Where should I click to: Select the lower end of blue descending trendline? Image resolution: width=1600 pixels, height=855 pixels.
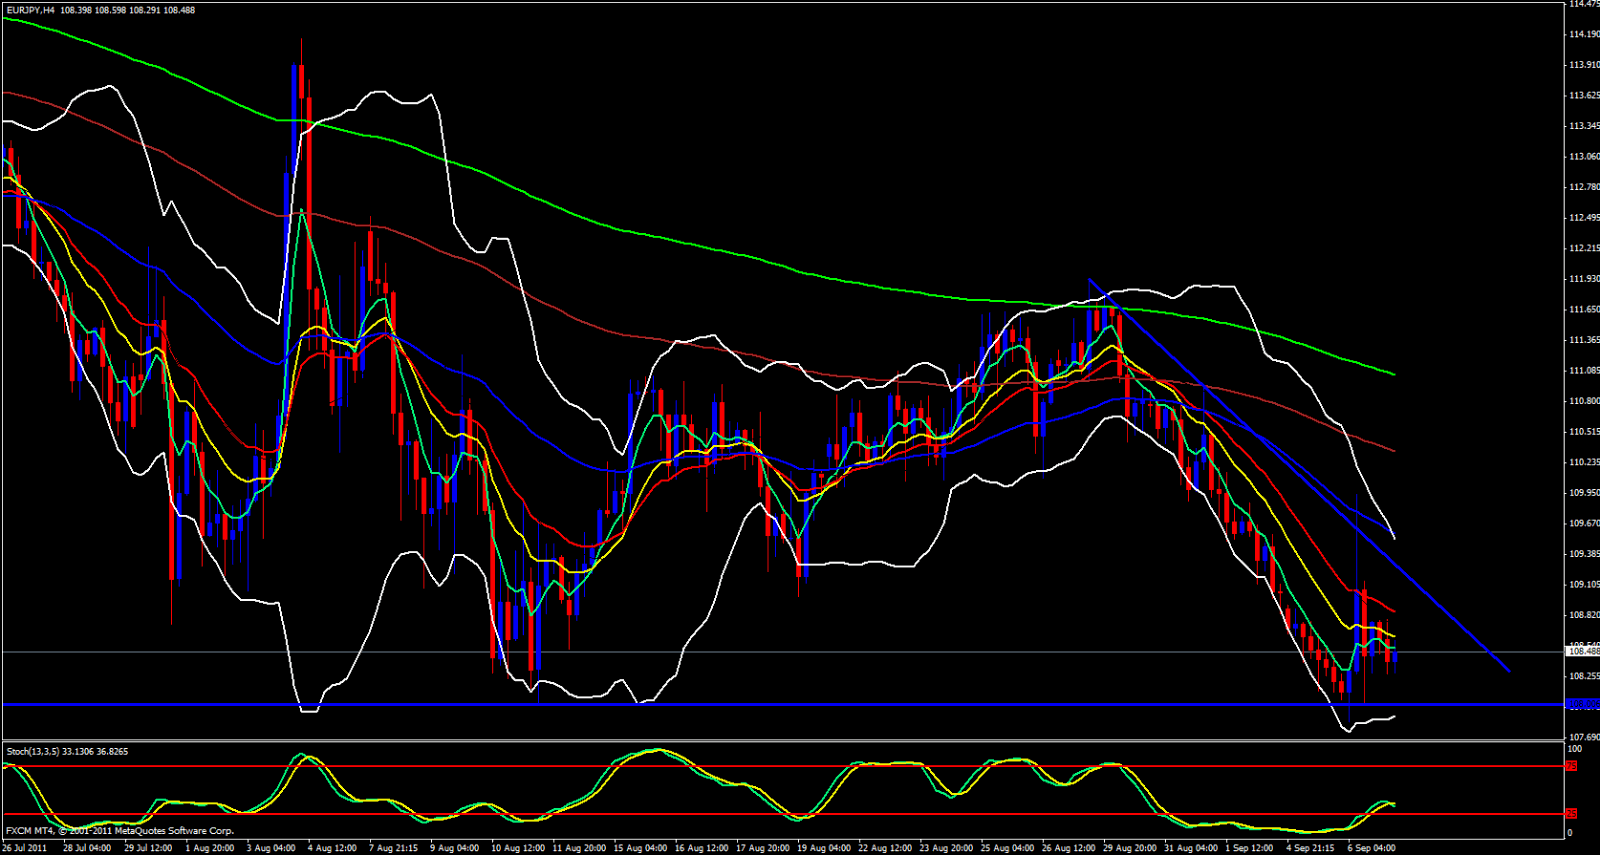1507,671
